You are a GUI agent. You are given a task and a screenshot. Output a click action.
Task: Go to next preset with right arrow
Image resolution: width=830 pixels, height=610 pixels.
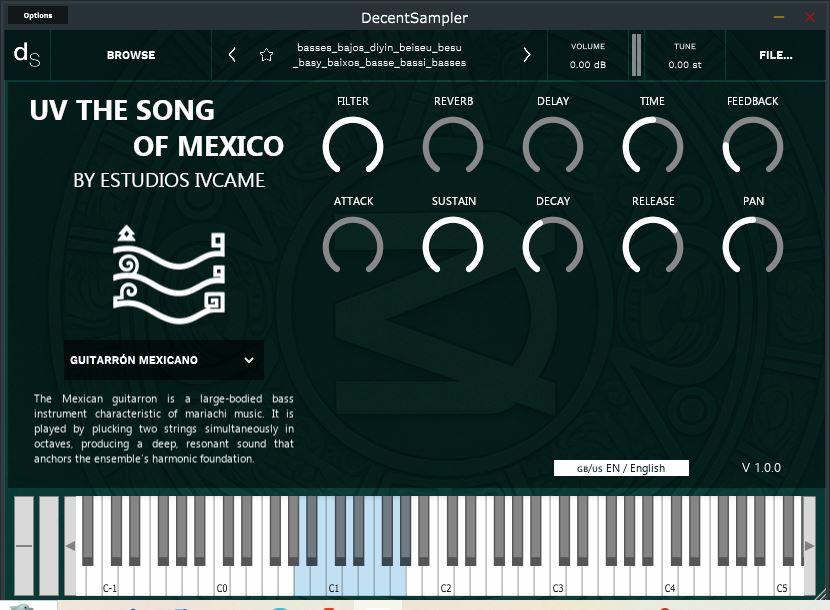click(527, 55)
